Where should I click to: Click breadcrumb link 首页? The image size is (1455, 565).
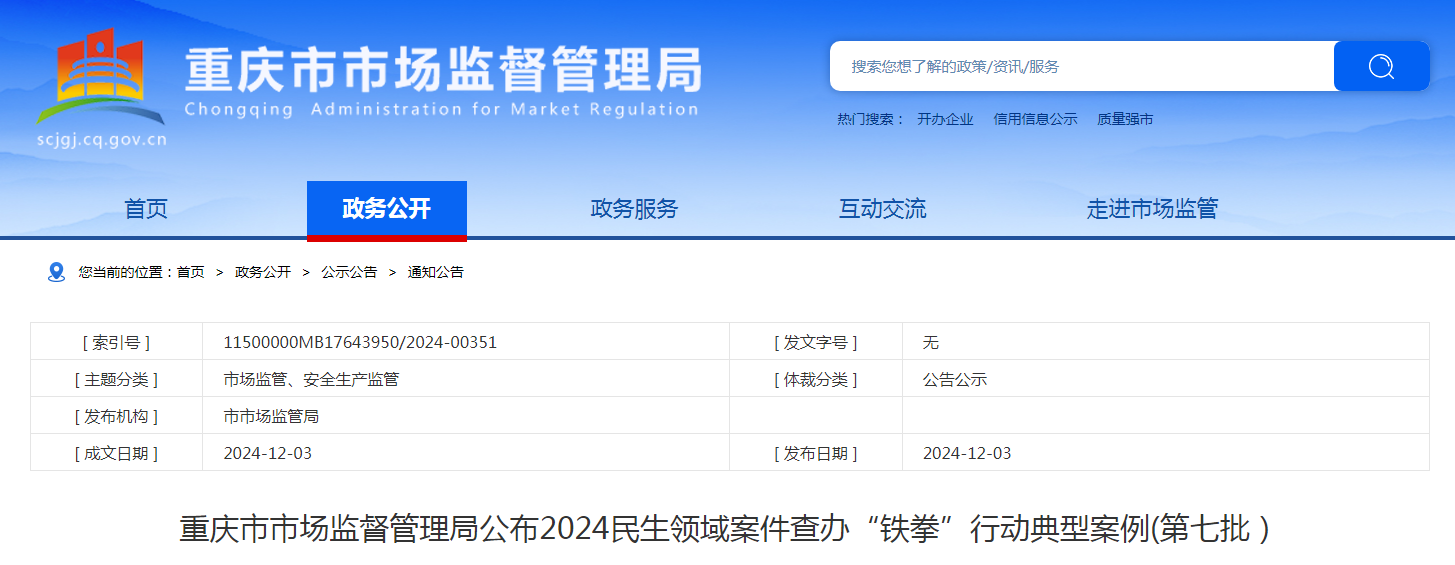(191, 272)
